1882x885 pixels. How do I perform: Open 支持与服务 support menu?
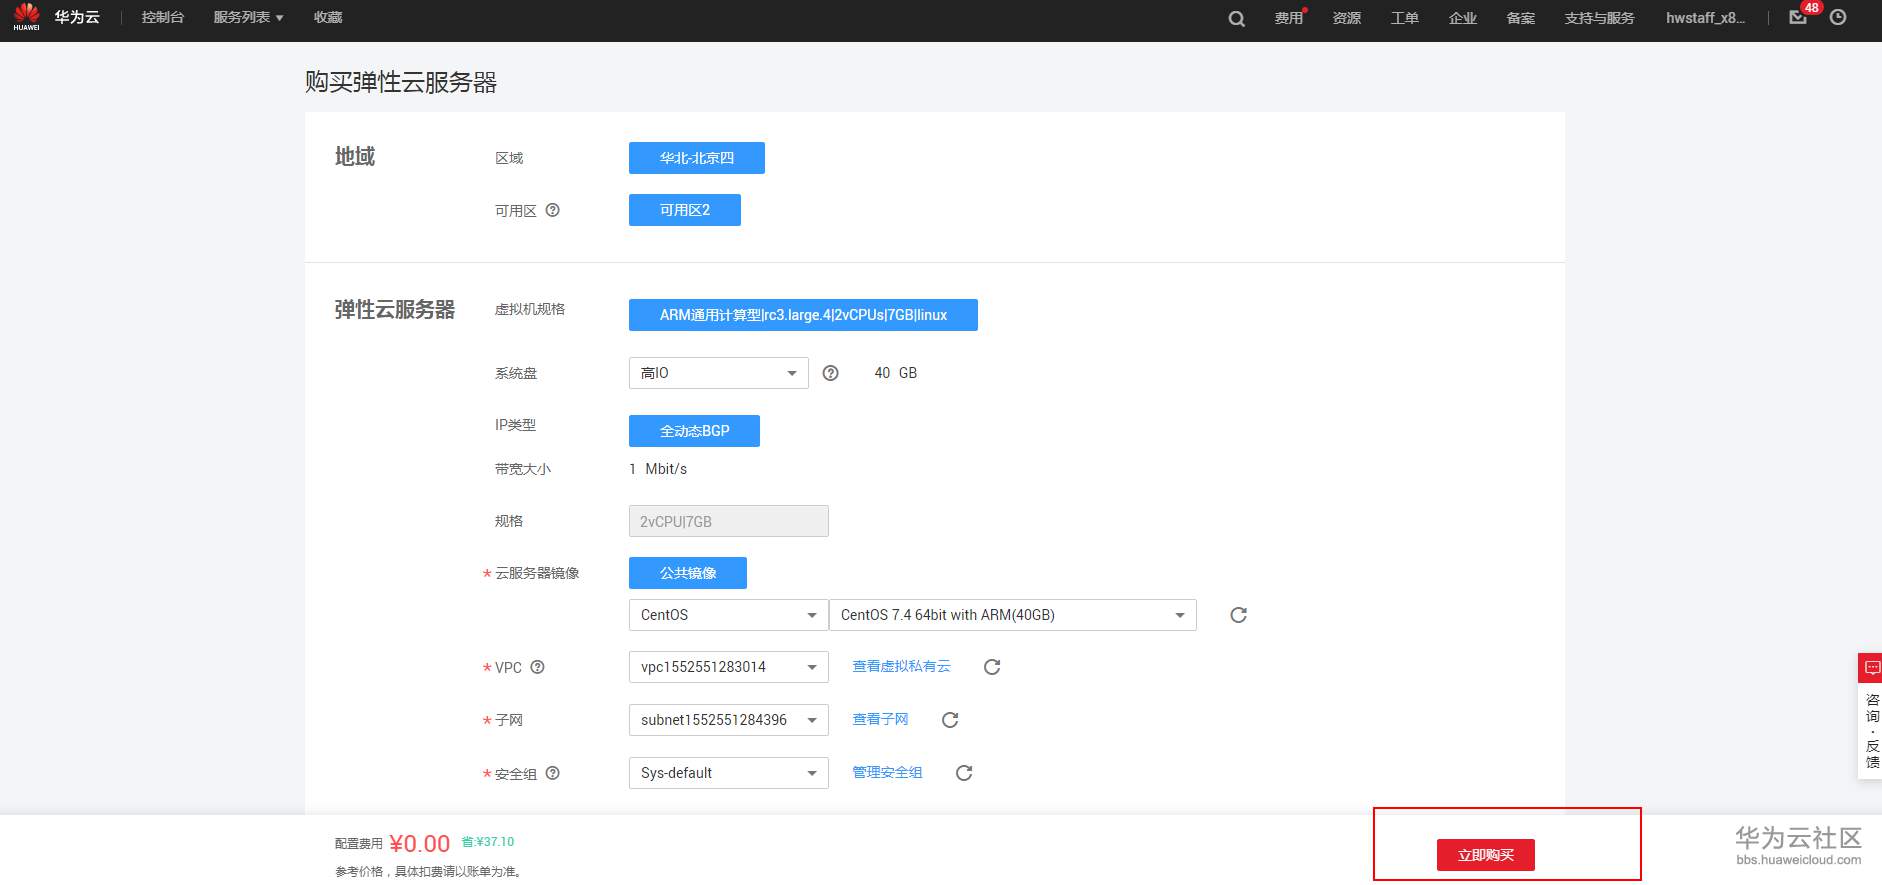[1600, 17]
